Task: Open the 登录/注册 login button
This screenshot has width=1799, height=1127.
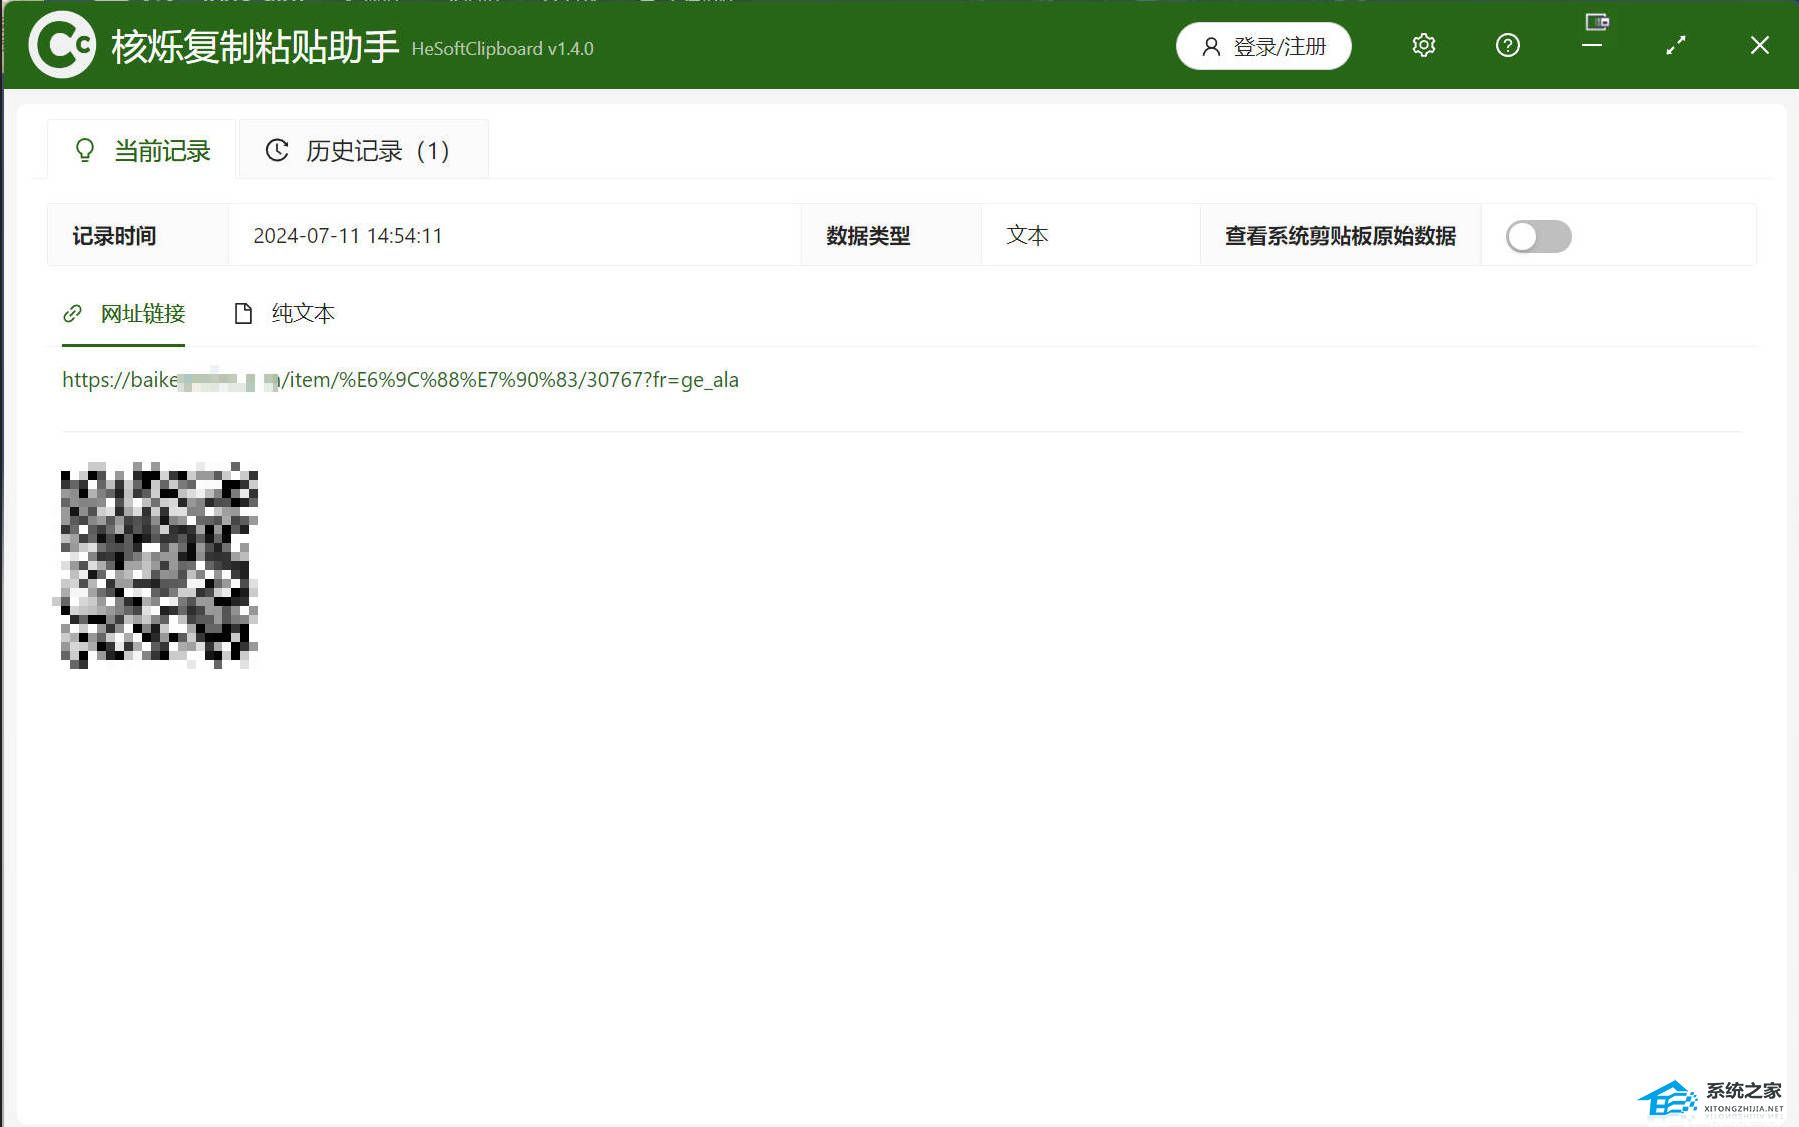Action: point(1263,46)
